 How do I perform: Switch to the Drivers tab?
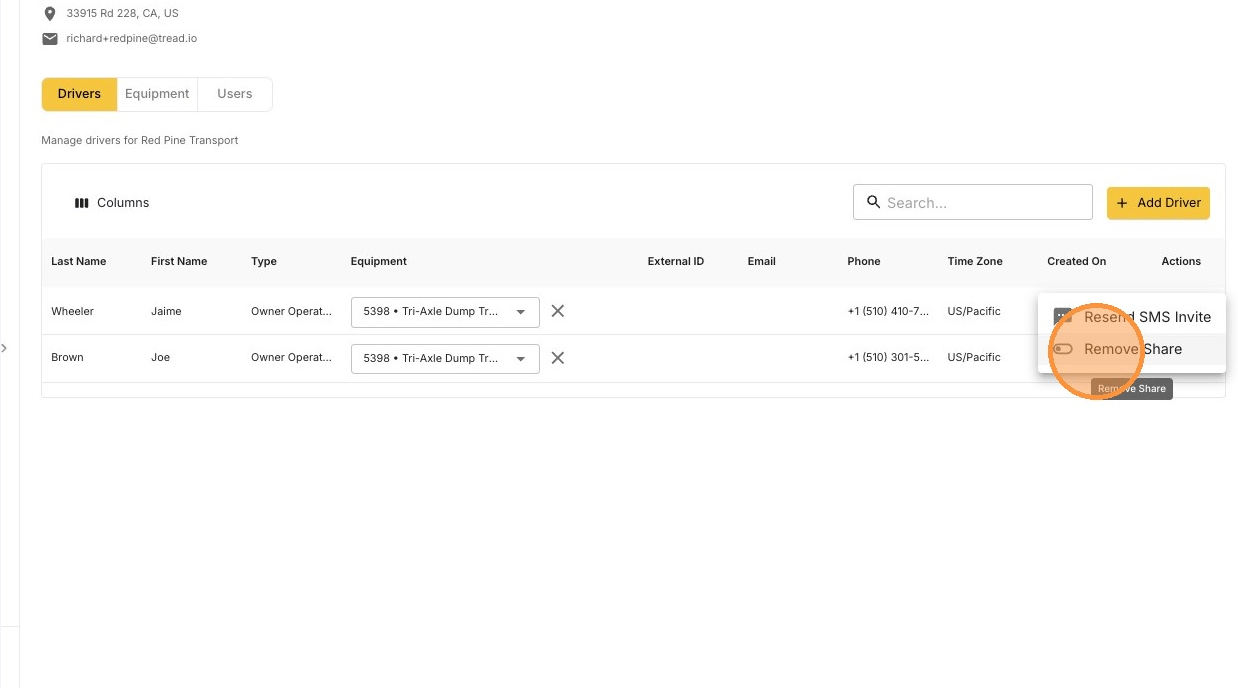tap(79, 94)
